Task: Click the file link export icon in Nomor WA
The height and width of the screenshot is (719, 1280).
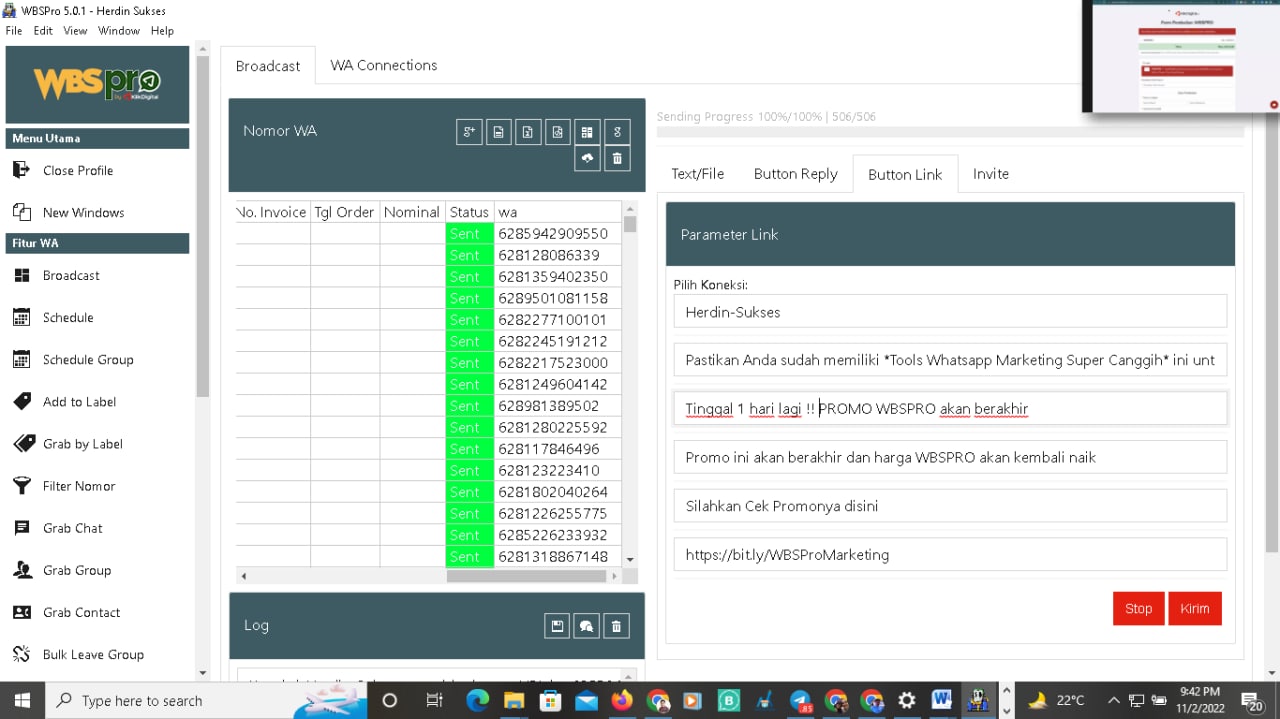Action: click(x=558, y=132)
